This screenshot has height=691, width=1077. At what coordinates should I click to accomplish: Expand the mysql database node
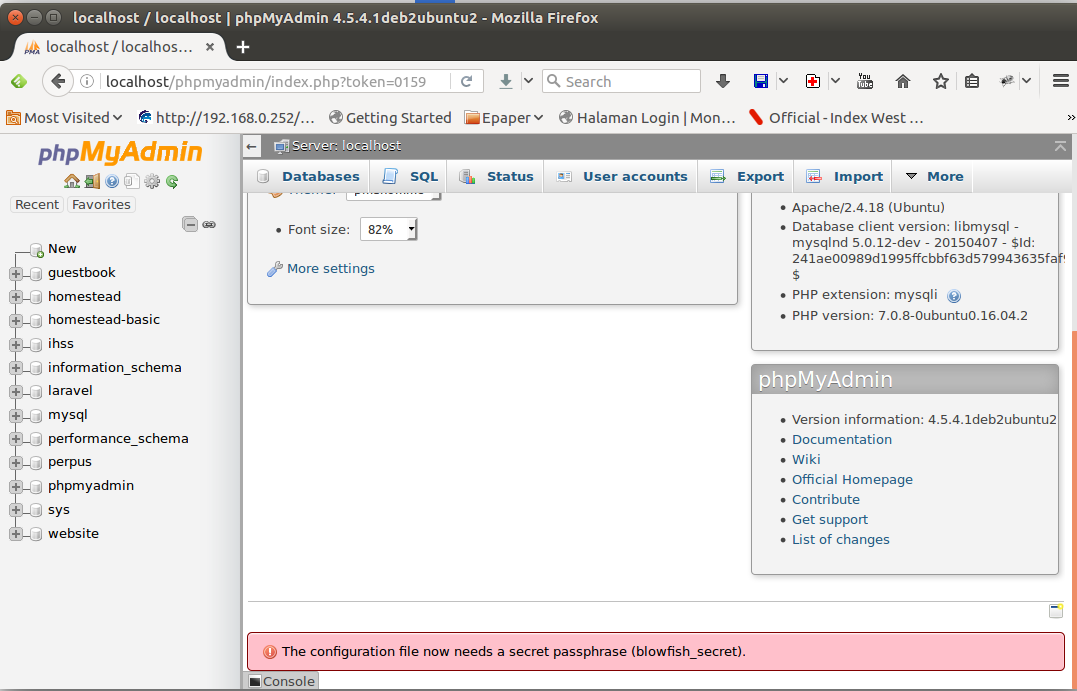coord(16,416)
